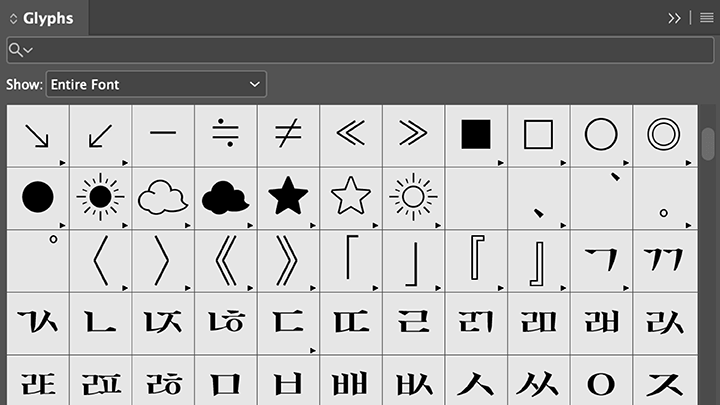This screenshot has width=720, height=405.
Task: Click inside the glyph search field
Action: click(360, 50)
